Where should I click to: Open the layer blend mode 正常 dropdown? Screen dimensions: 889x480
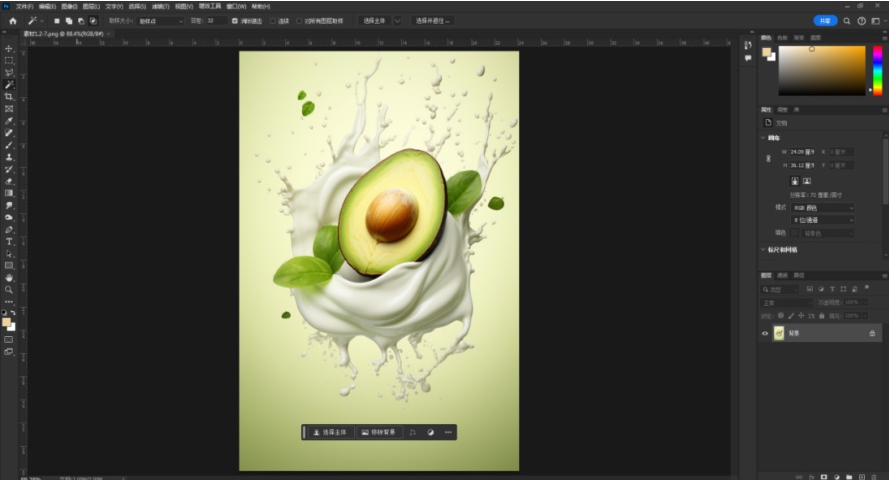(785, 301)
